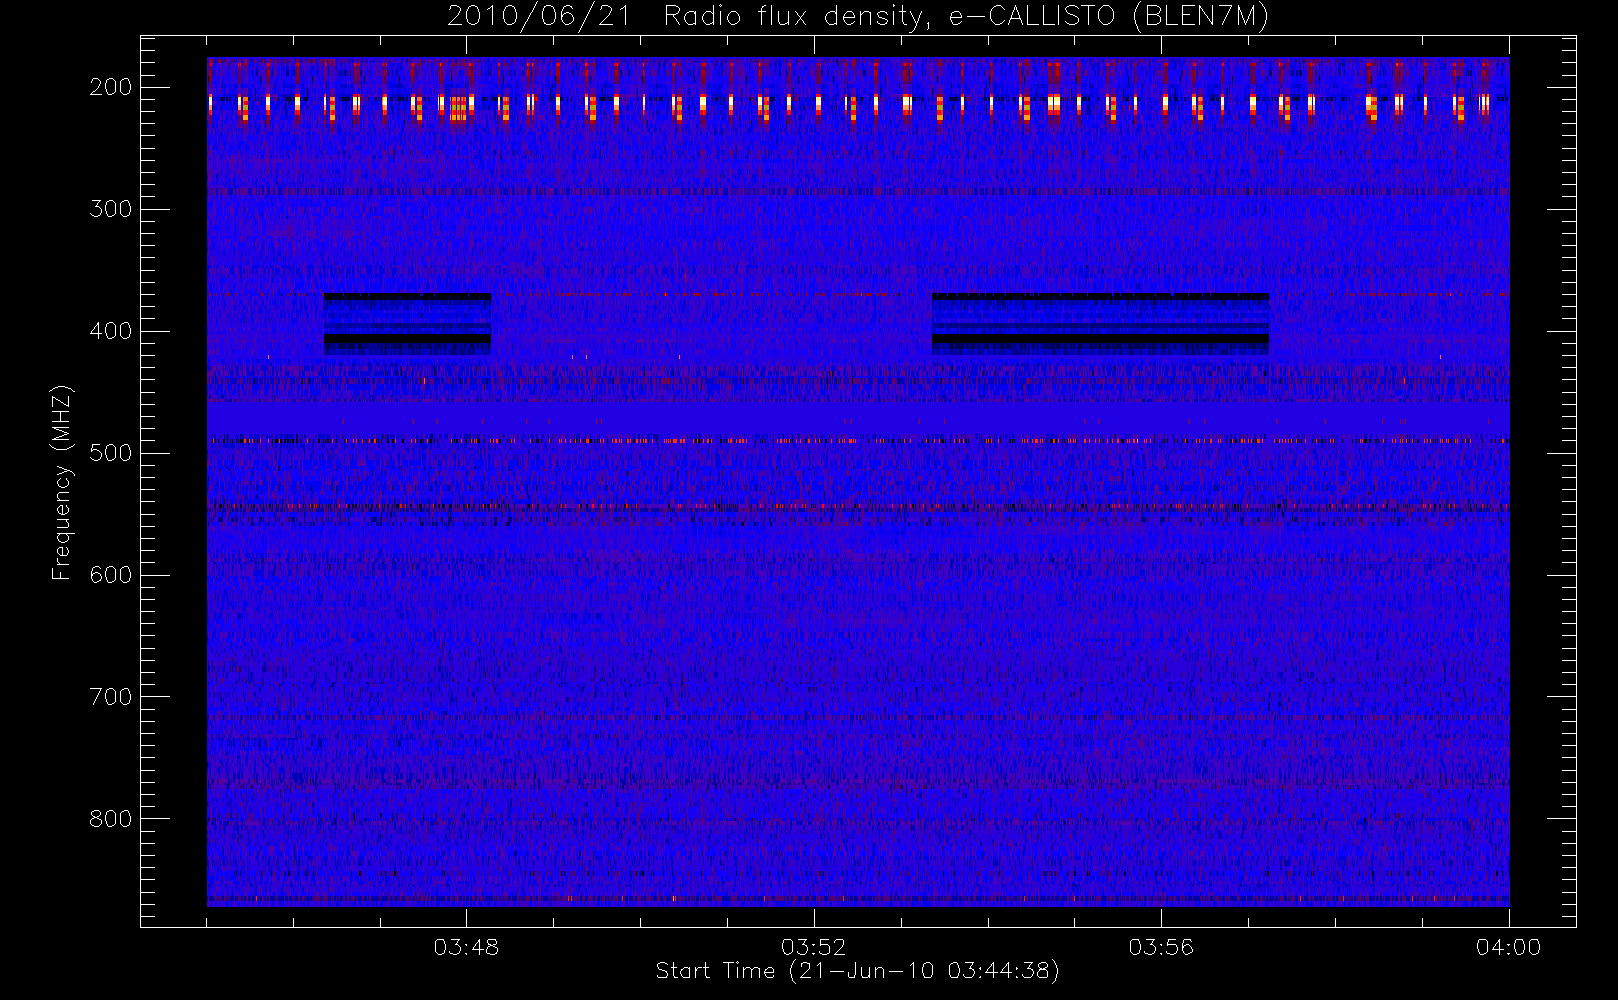Click the longer dark band ending before 03:58
1618x1000 pixels.
[1100, 324]
